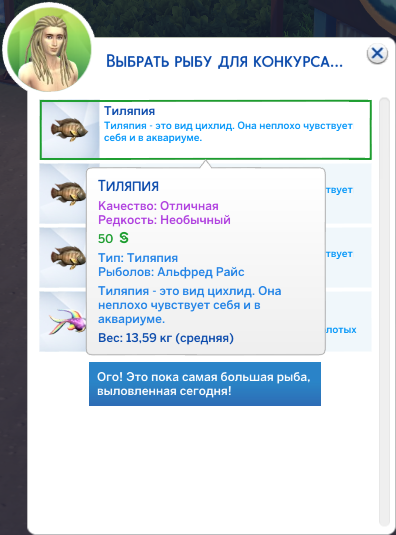The height and width of the screenshot is (535, 396).
Task: Choose the second tilapia fish thumbnail
Action: tap(67, 194)
